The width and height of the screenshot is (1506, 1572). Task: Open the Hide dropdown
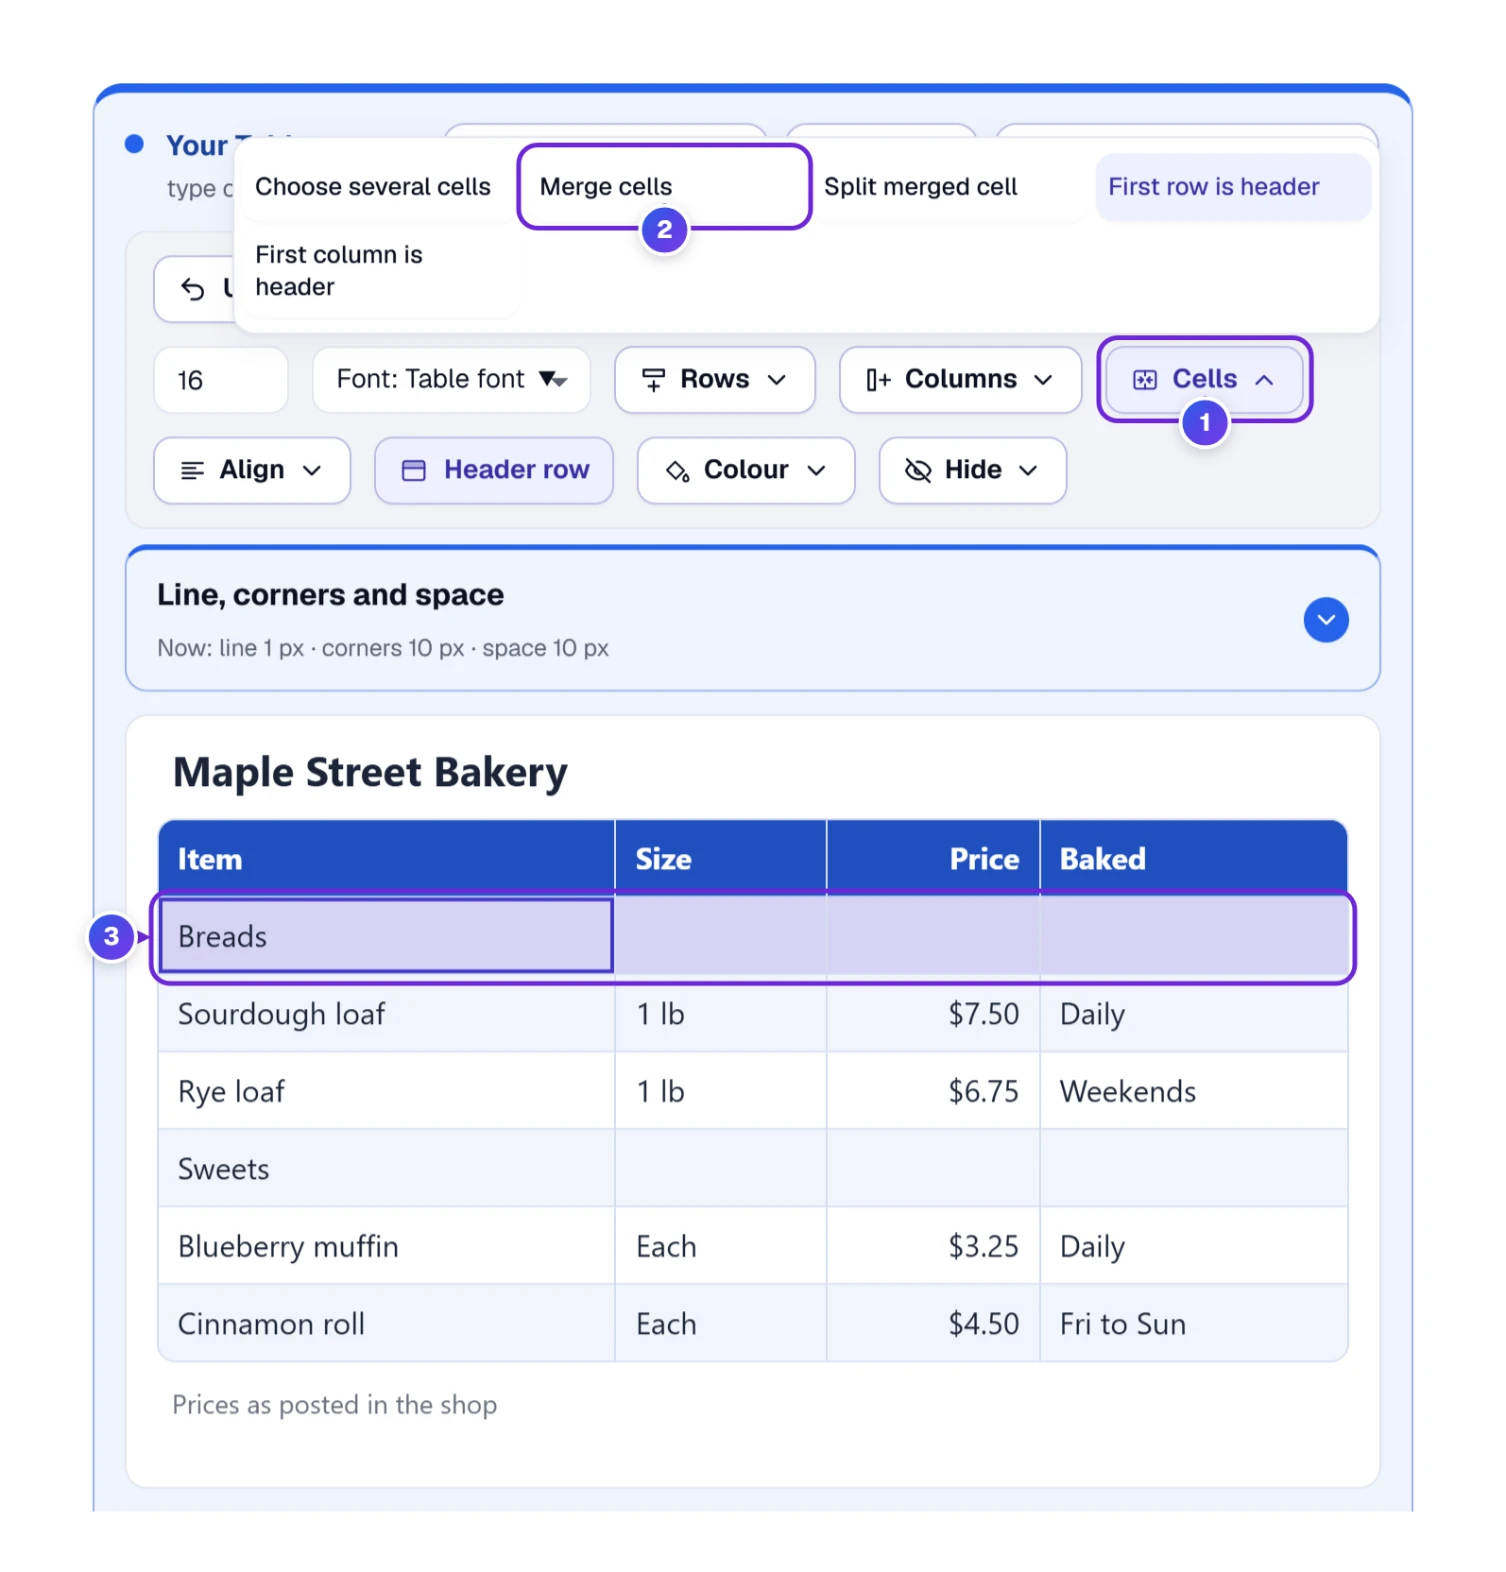point(972,470)
